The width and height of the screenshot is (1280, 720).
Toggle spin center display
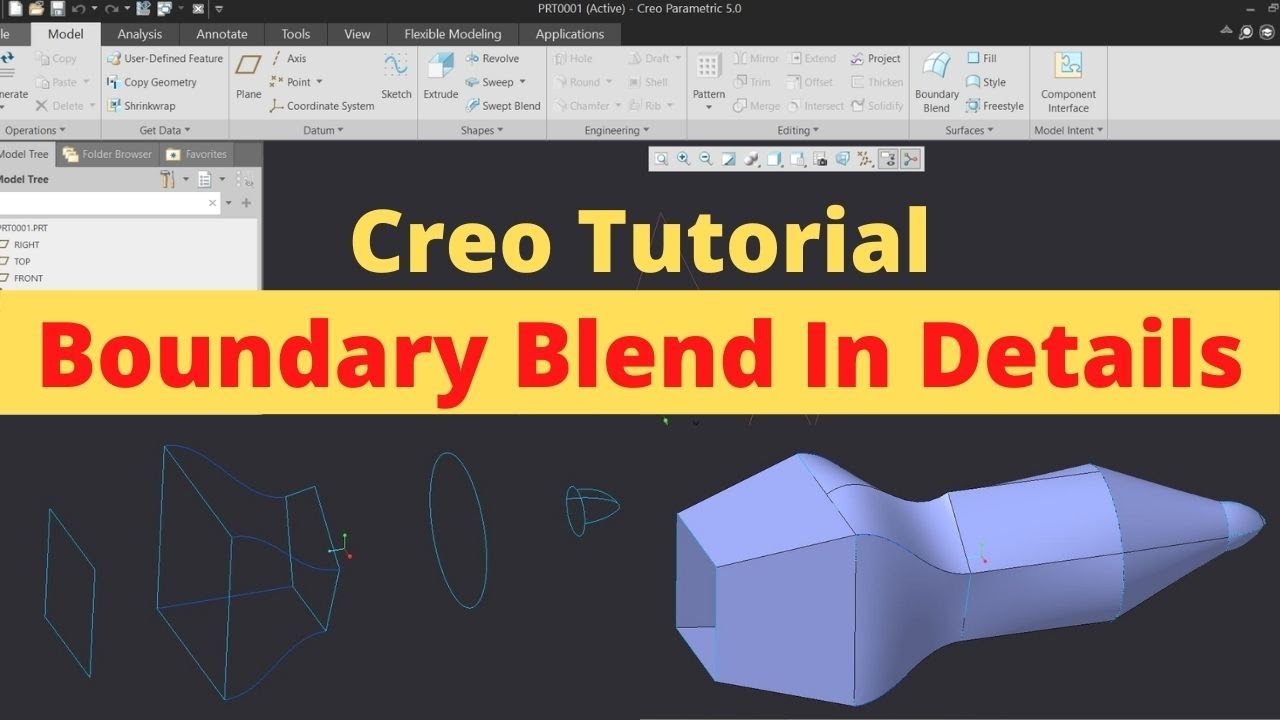[910, 159]
